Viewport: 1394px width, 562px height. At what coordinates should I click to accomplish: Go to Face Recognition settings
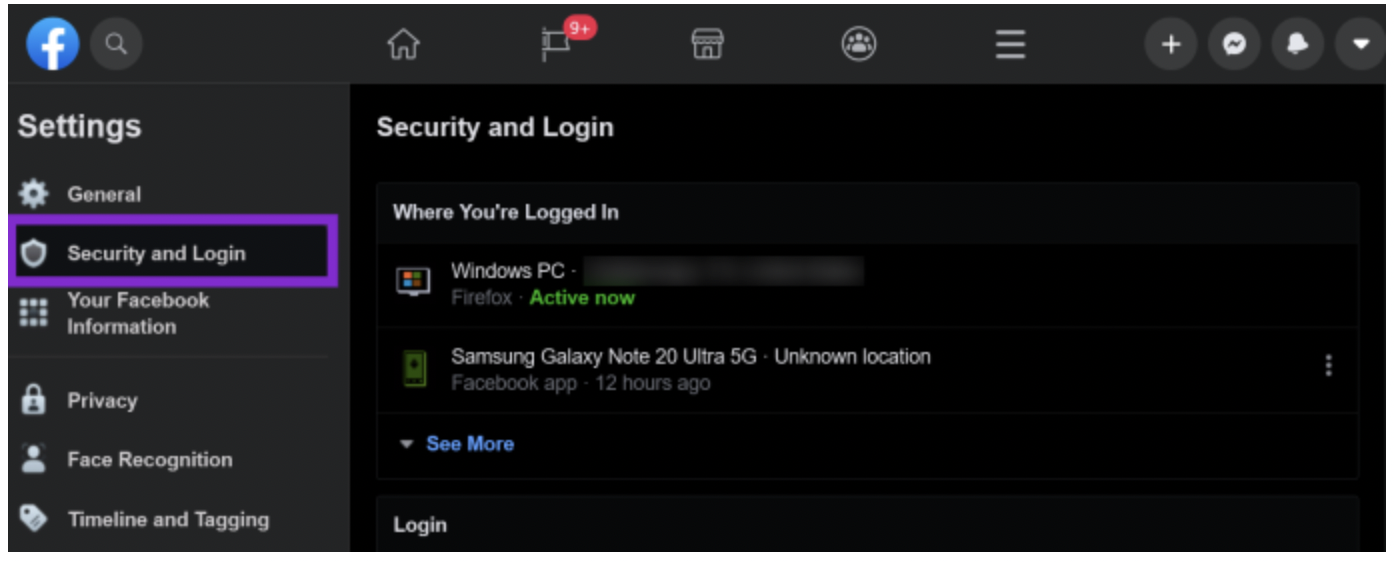(149, 460)
